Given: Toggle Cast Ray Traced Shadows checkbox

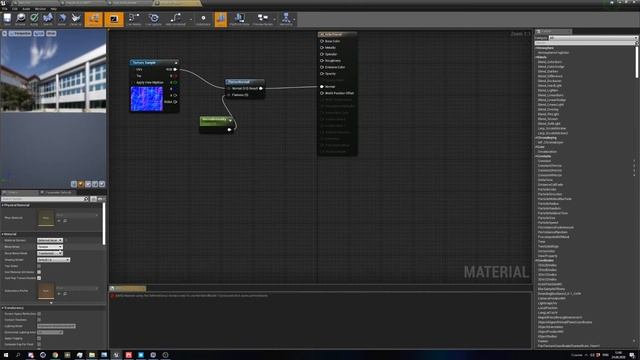Looking at the screenshot, I should [x=39, y=278].
